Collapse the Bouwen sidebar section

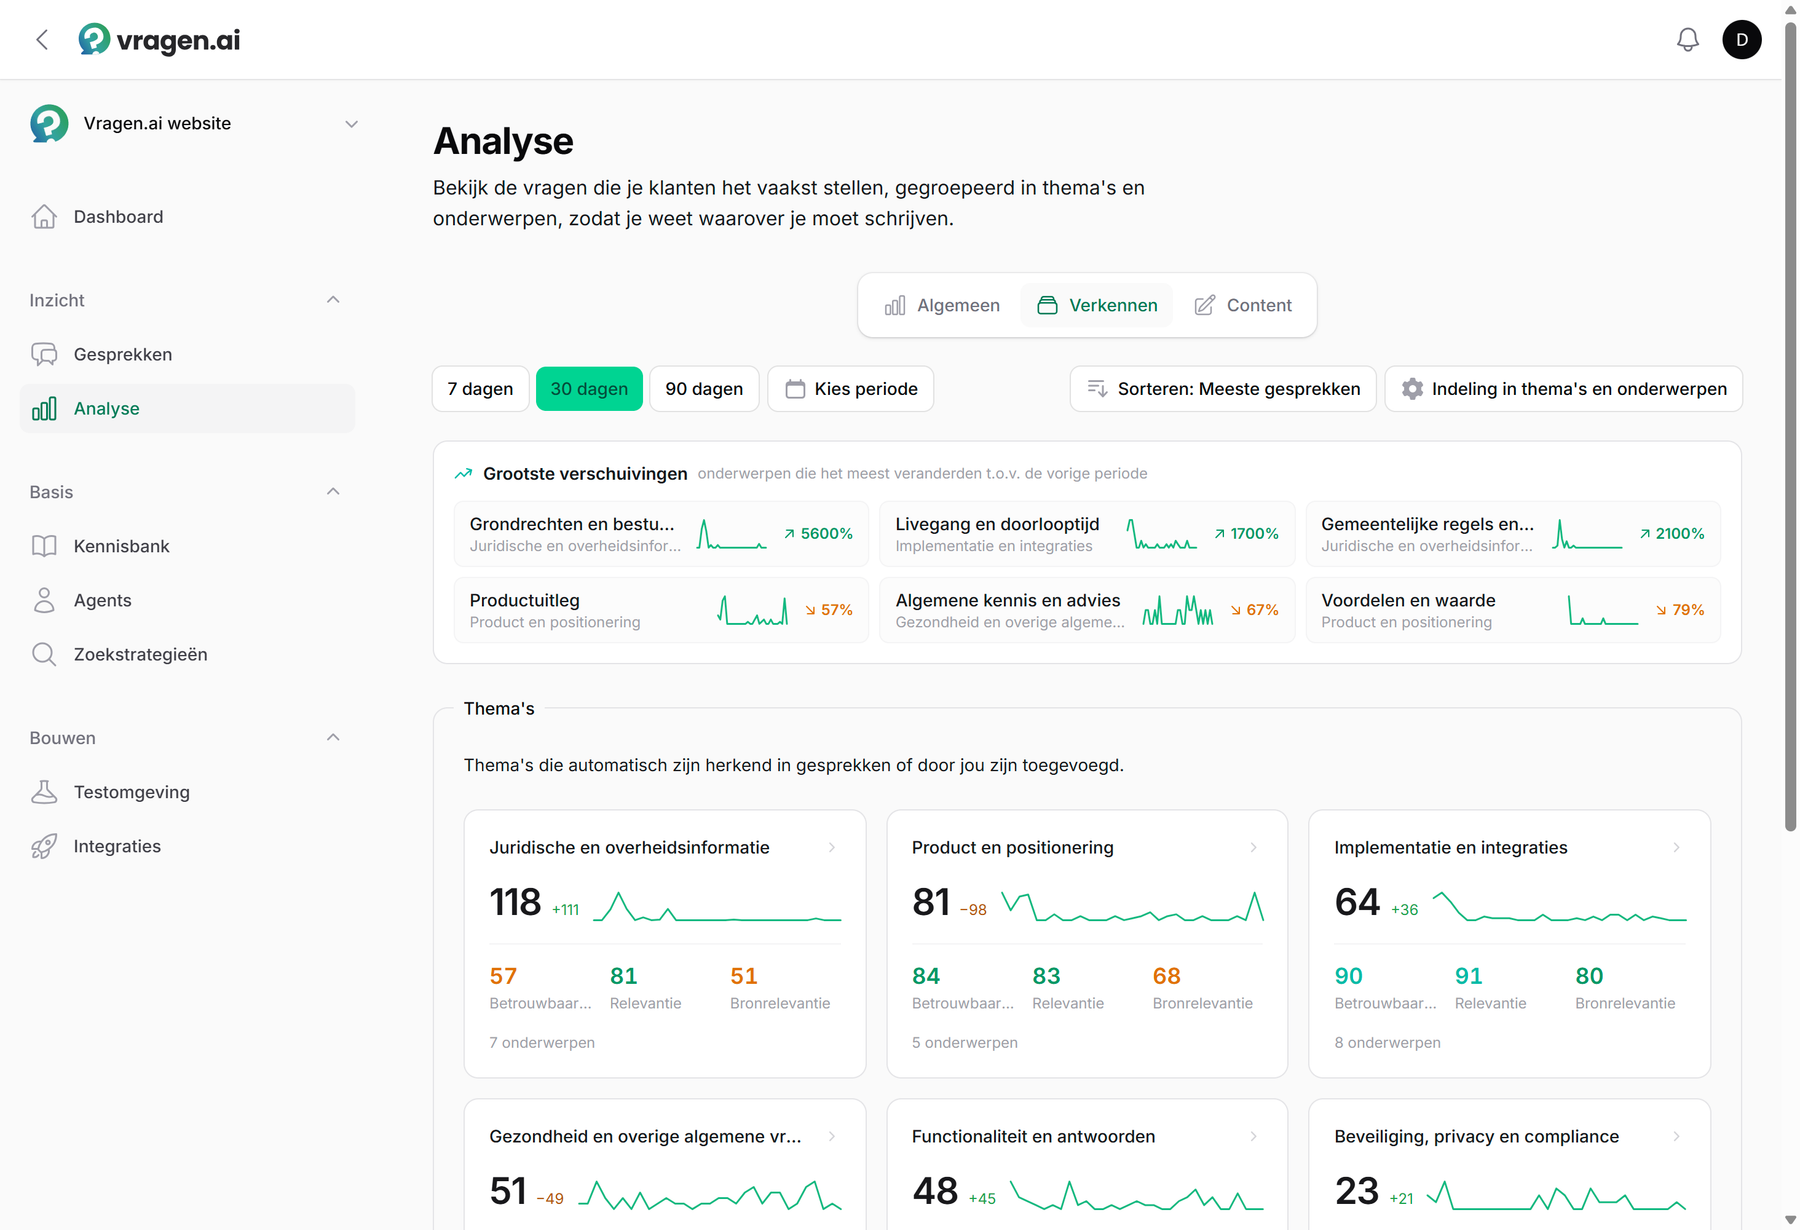[x=333, y=738]
